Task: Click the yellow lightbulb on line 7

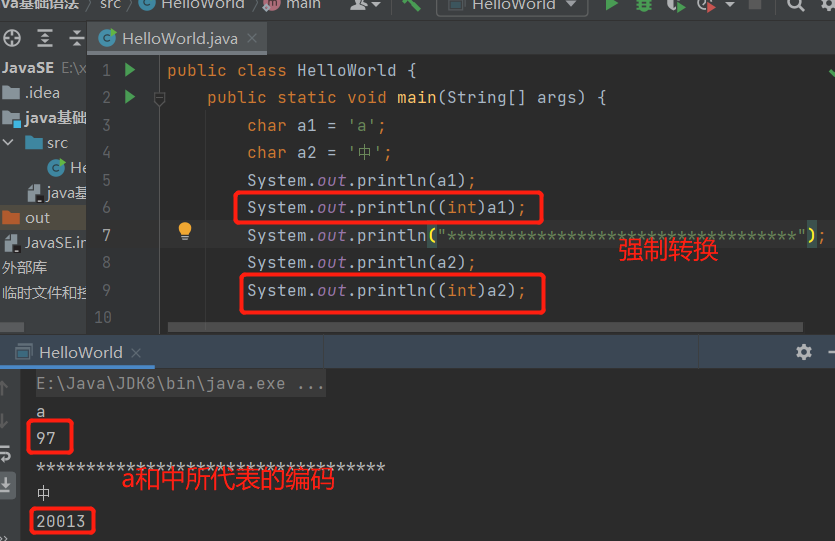Action: coord(185,231)
